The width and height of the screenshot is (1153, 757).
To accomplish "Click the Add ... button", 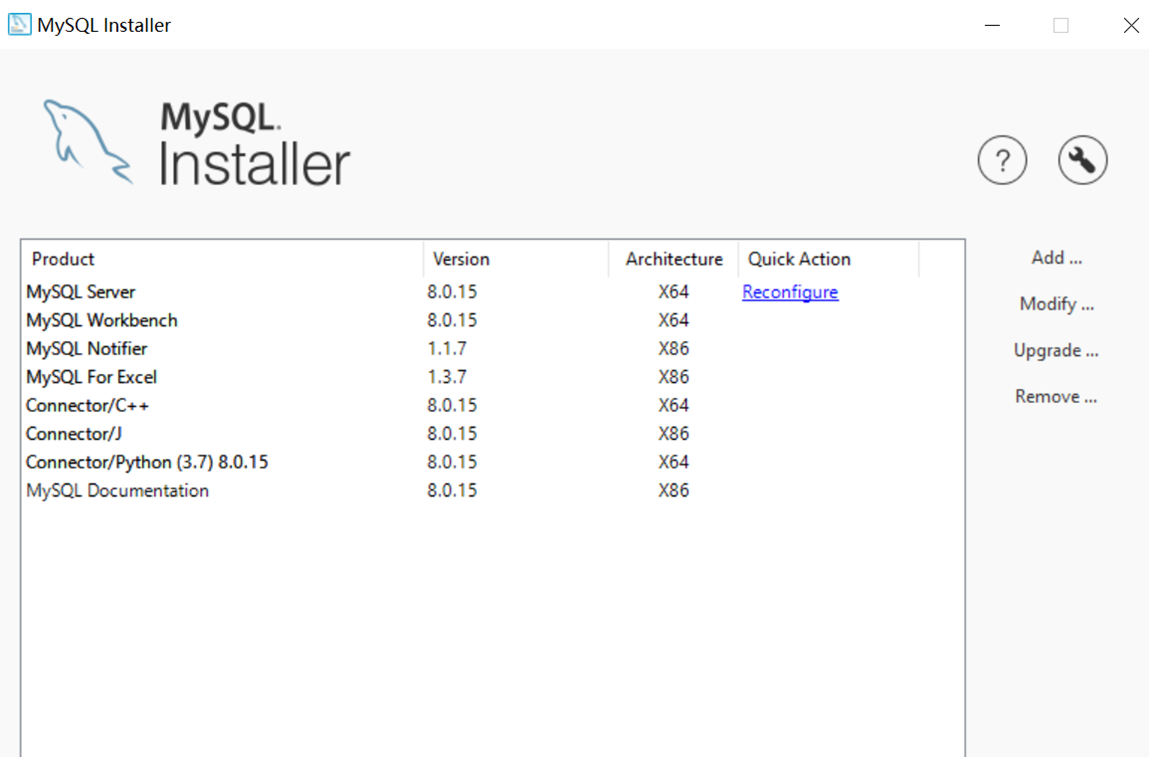I will (1056, 257).
